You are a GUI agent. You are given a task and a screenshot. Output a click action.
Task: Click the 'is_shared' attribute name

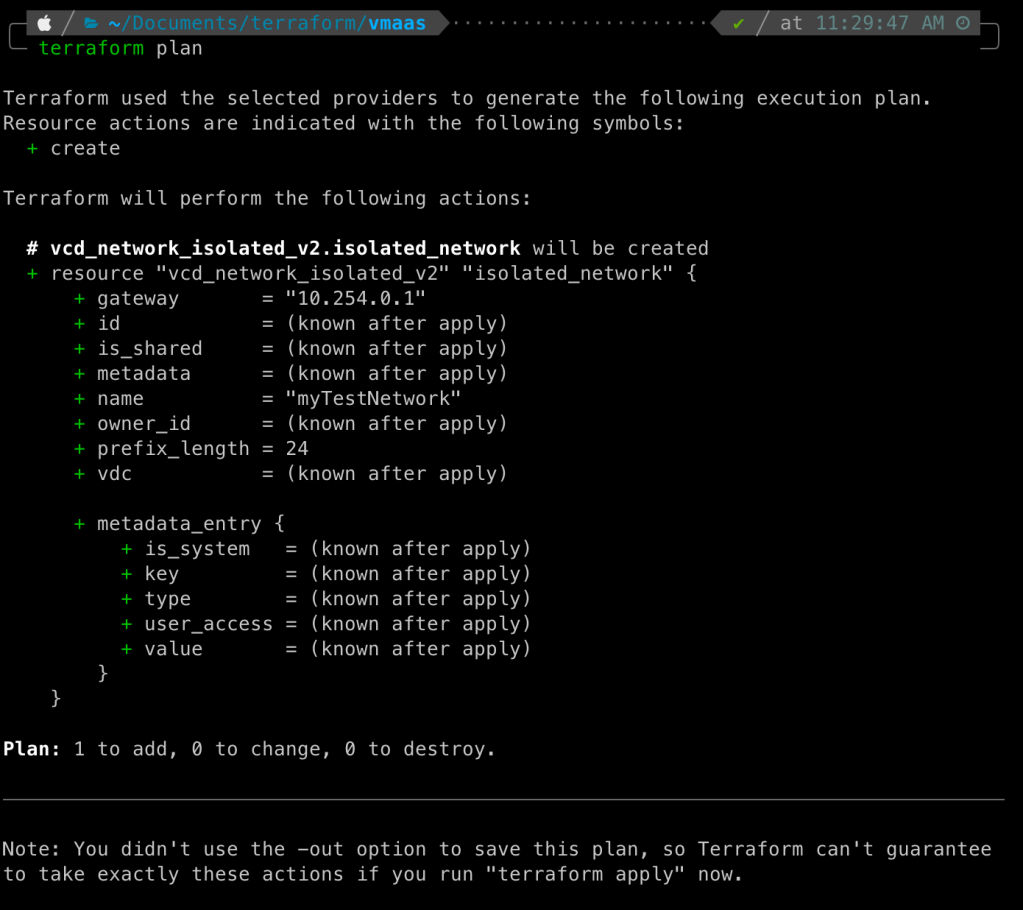[150, 348]
